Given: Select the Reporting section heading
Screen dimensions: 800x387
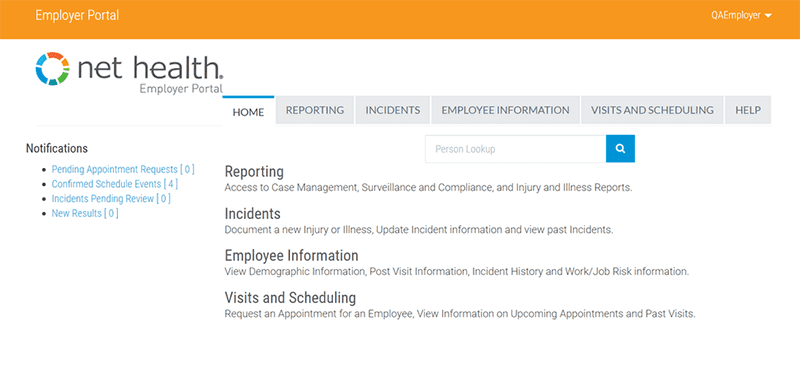Looking at the screenshot, I should click(x=254, y=171).
